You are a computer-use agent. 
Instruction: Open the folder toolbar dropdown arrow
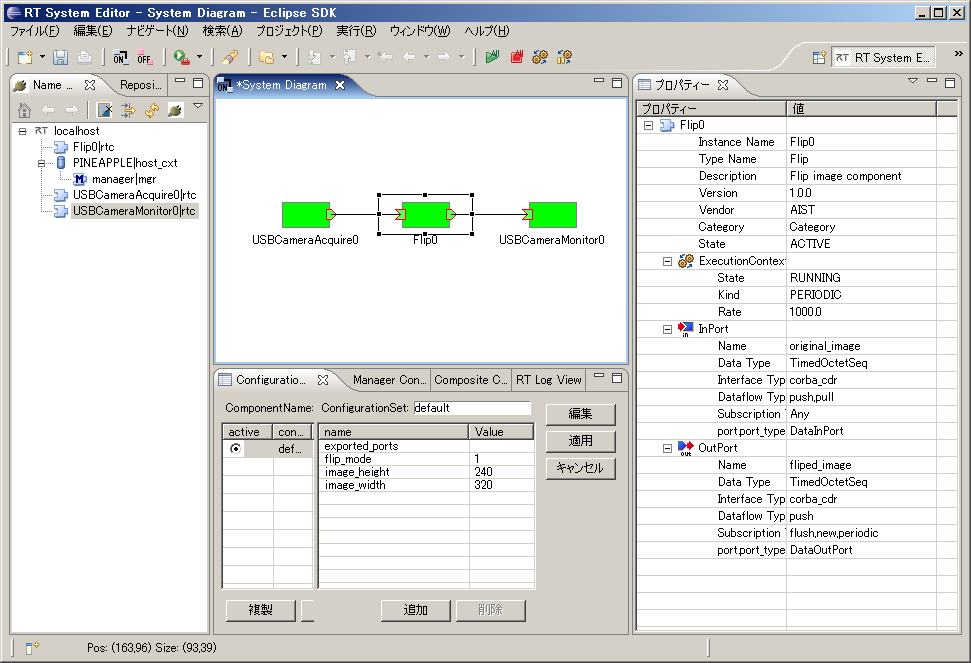coord(284,57)
